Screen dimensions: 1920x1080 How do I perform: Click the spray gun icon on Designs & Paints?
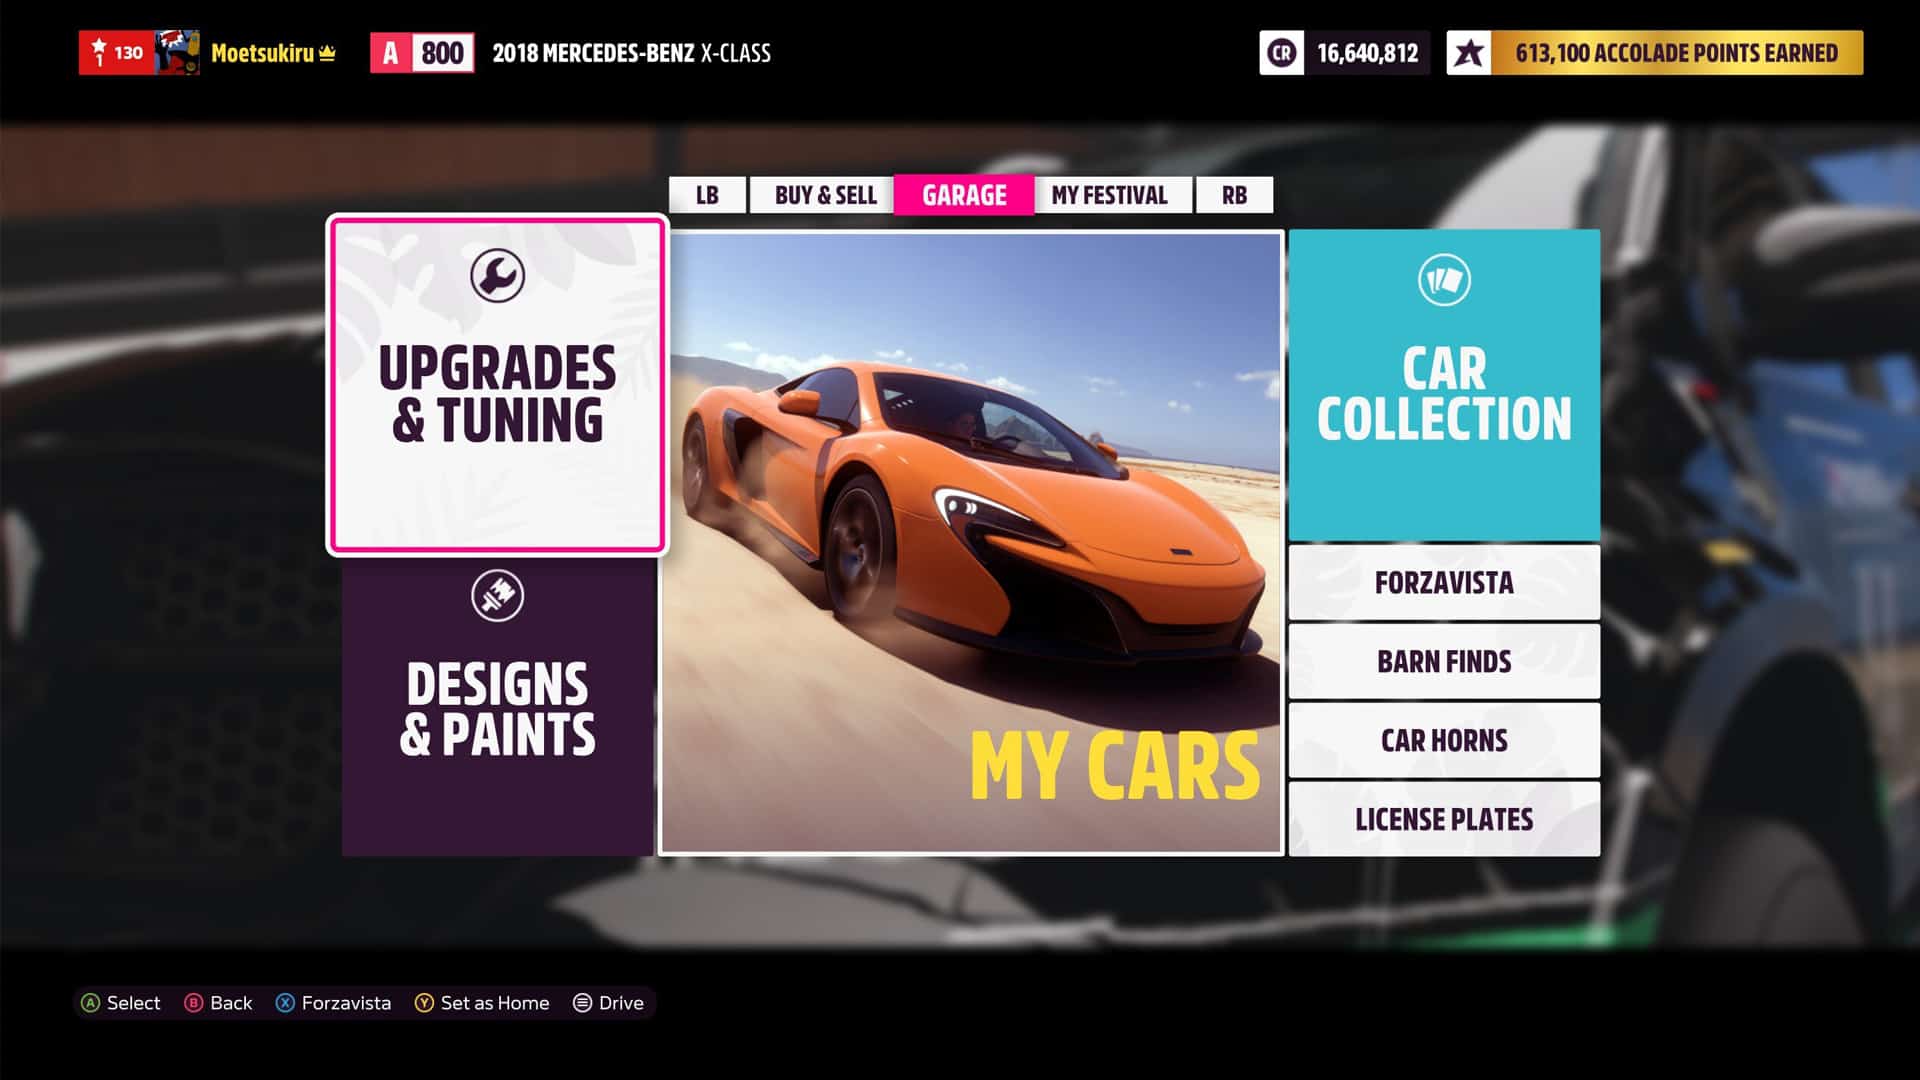click(x=498, y=594)
